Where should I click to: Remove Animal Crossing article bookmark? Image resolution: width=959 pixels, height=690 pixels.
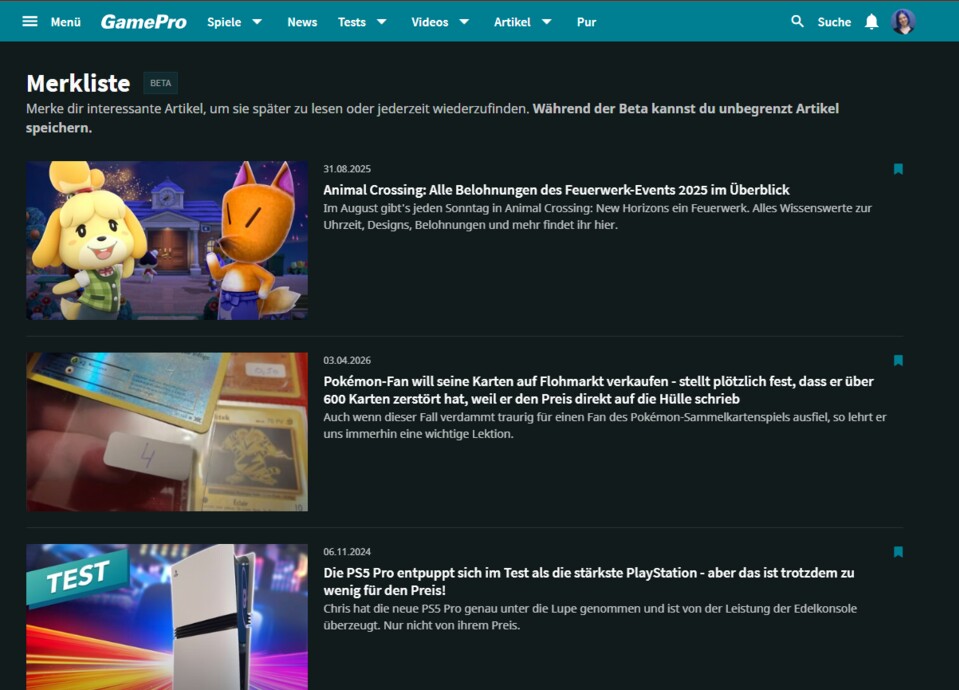(x=898, y=169)
